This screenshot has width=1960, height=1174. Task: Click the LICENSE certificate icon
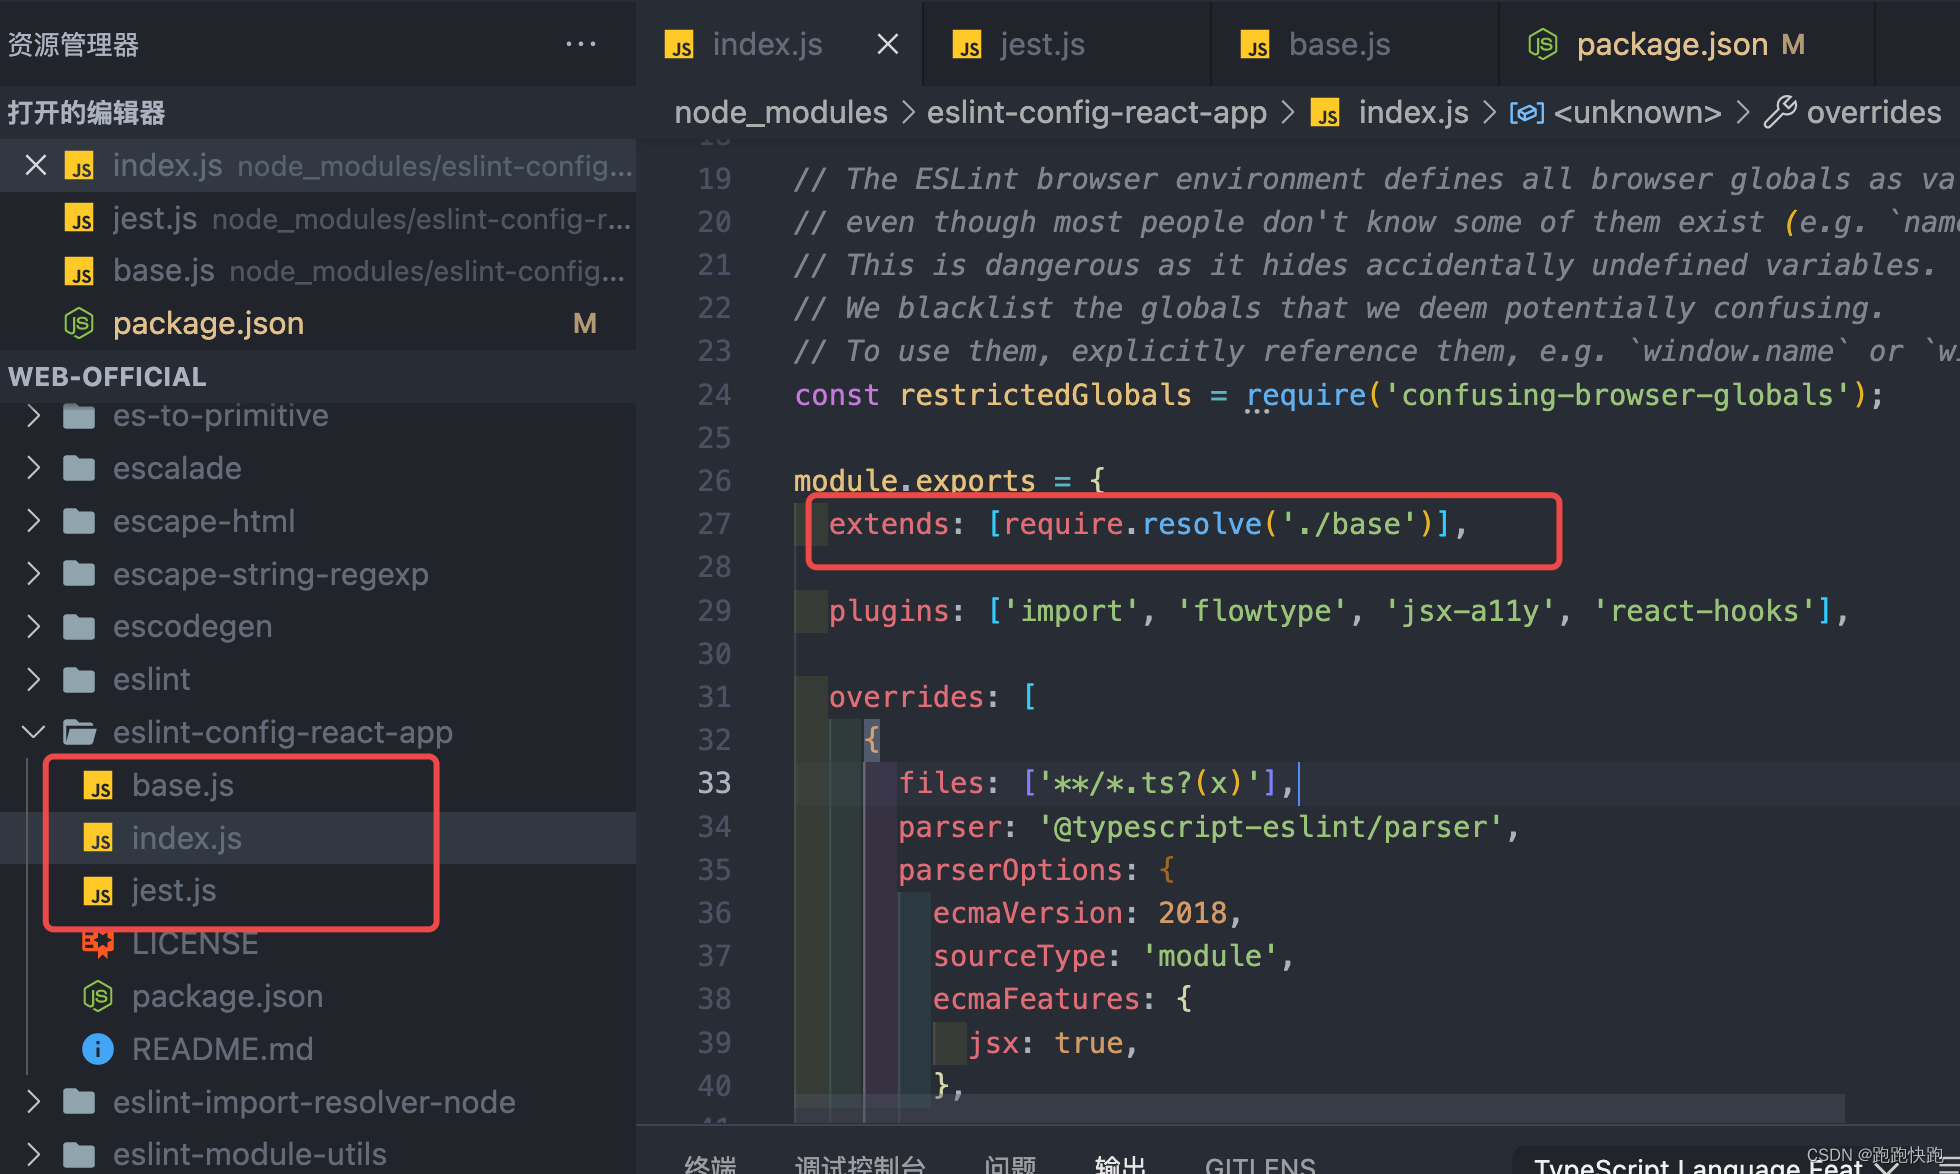click(x=98, y=943)
